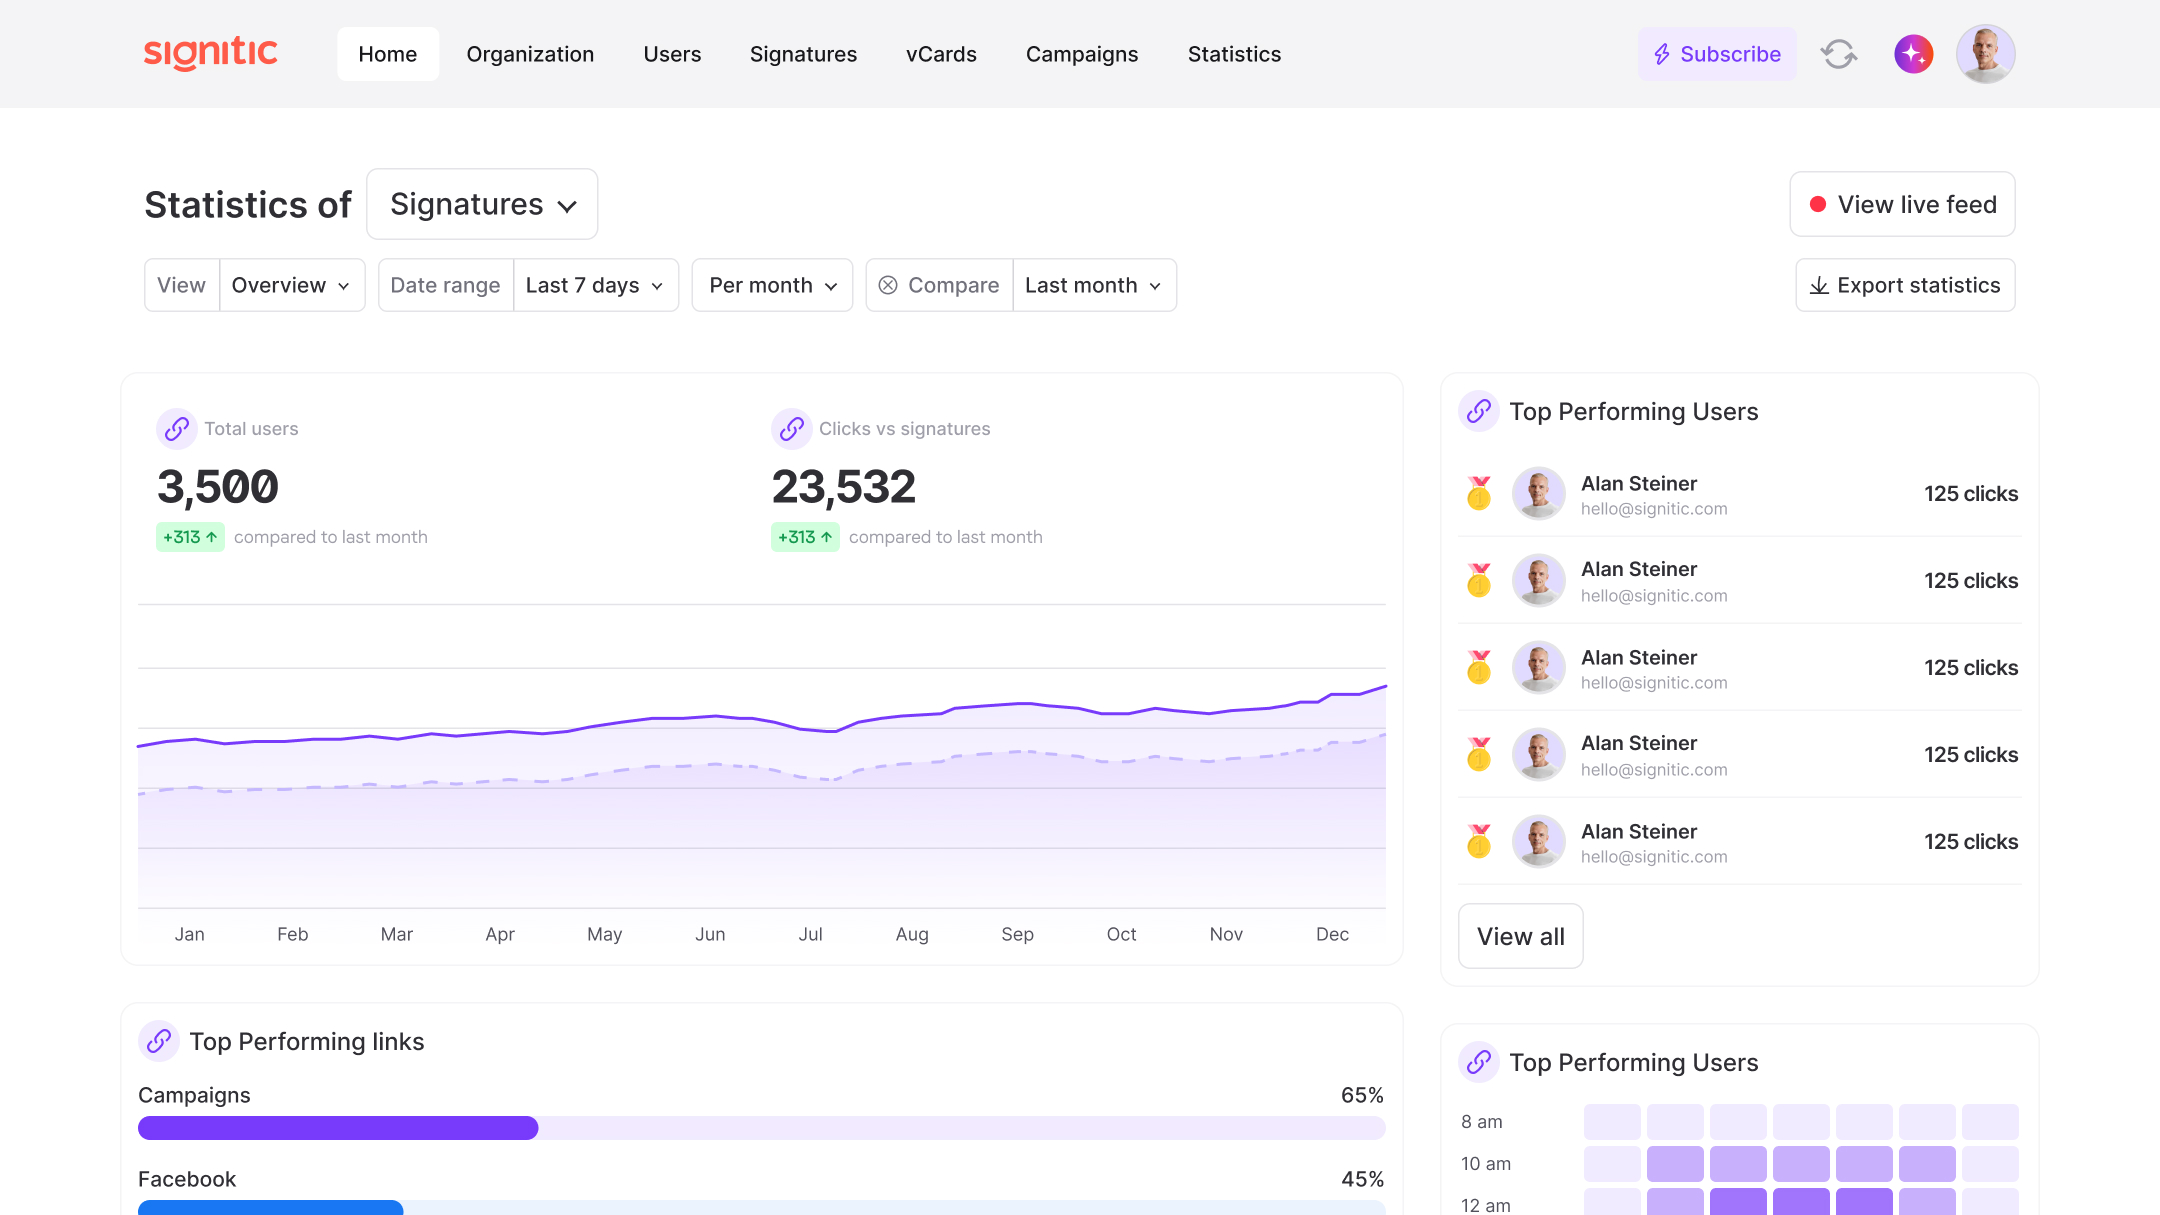Expand the Per month dropdown
Screen dimensions: 2160x1215
click(772, 285)
